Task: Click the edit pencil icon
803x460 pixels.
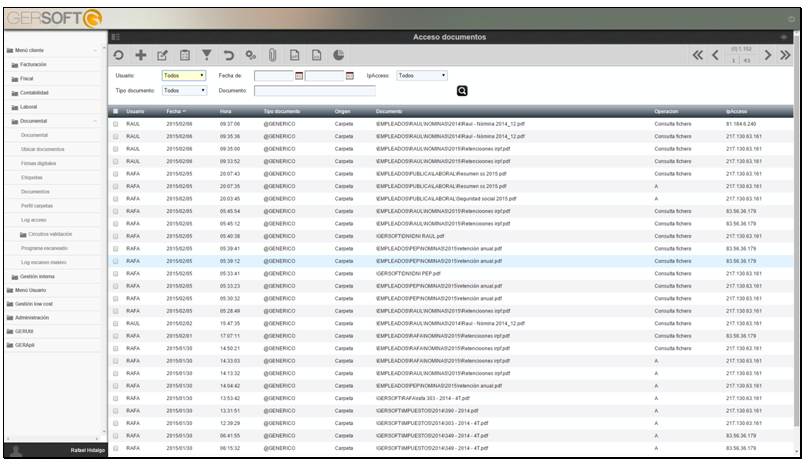Action: (x=162, y=55)
